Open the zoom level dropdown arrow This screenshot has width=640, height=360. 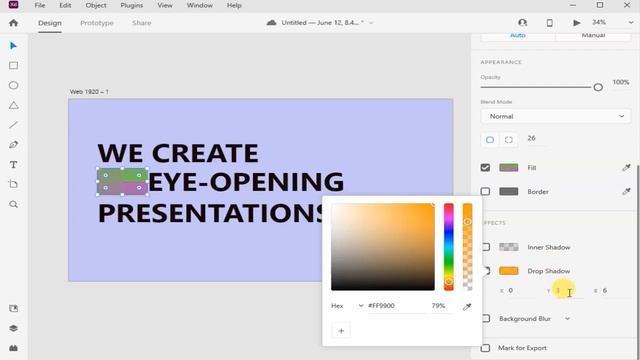631,22
